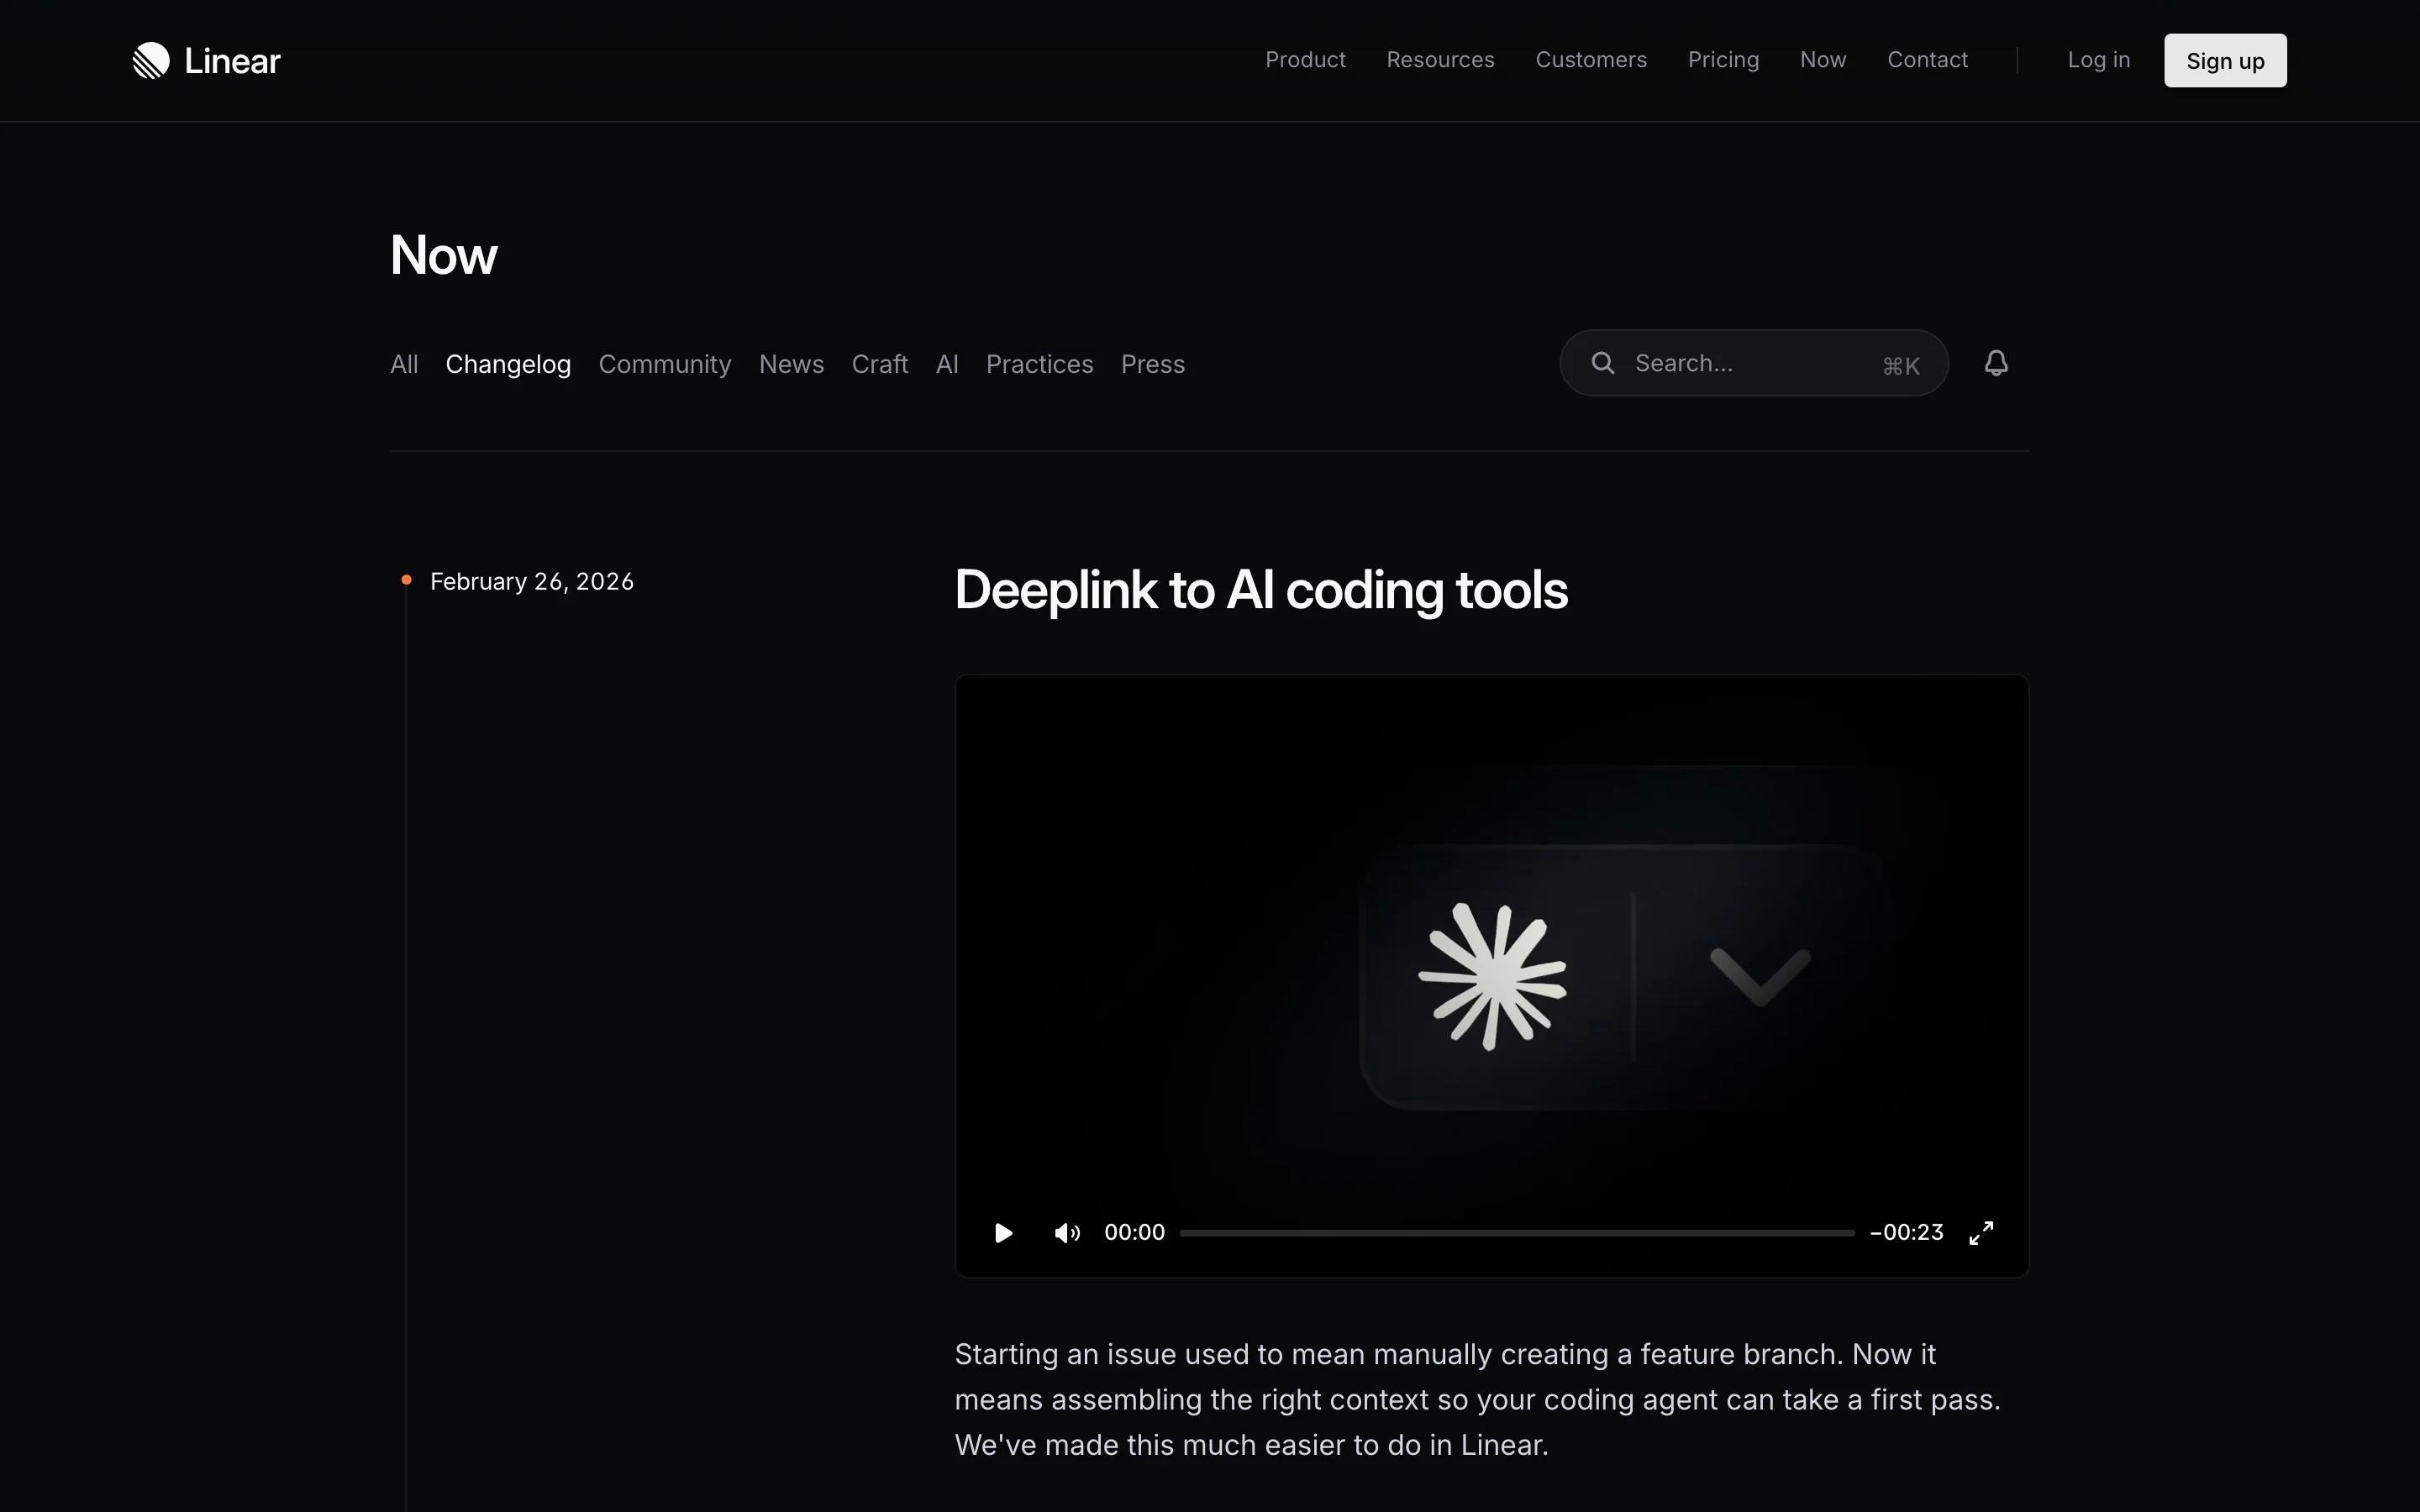
Task: Enter fullscreen video mode
Action: click(1980, 1233)
